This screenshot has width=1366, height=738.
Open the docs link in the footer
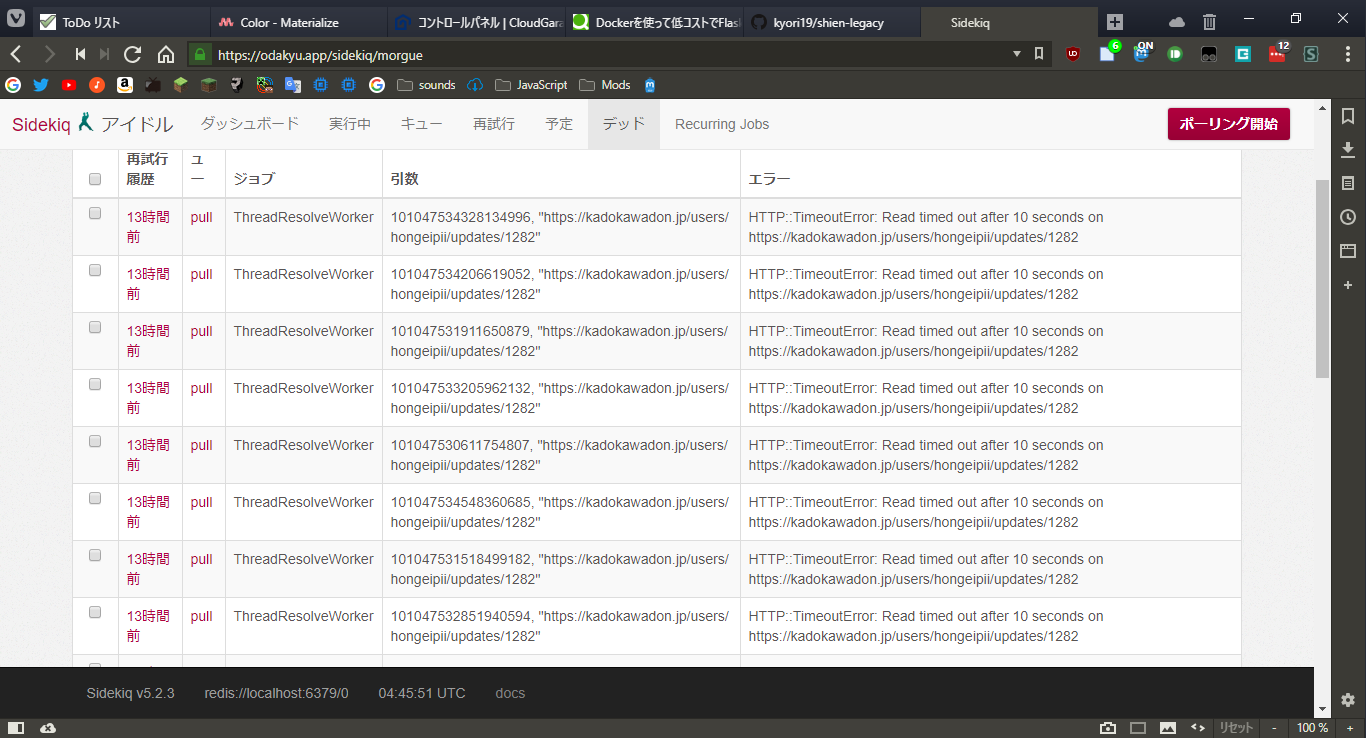click(510, 693)
